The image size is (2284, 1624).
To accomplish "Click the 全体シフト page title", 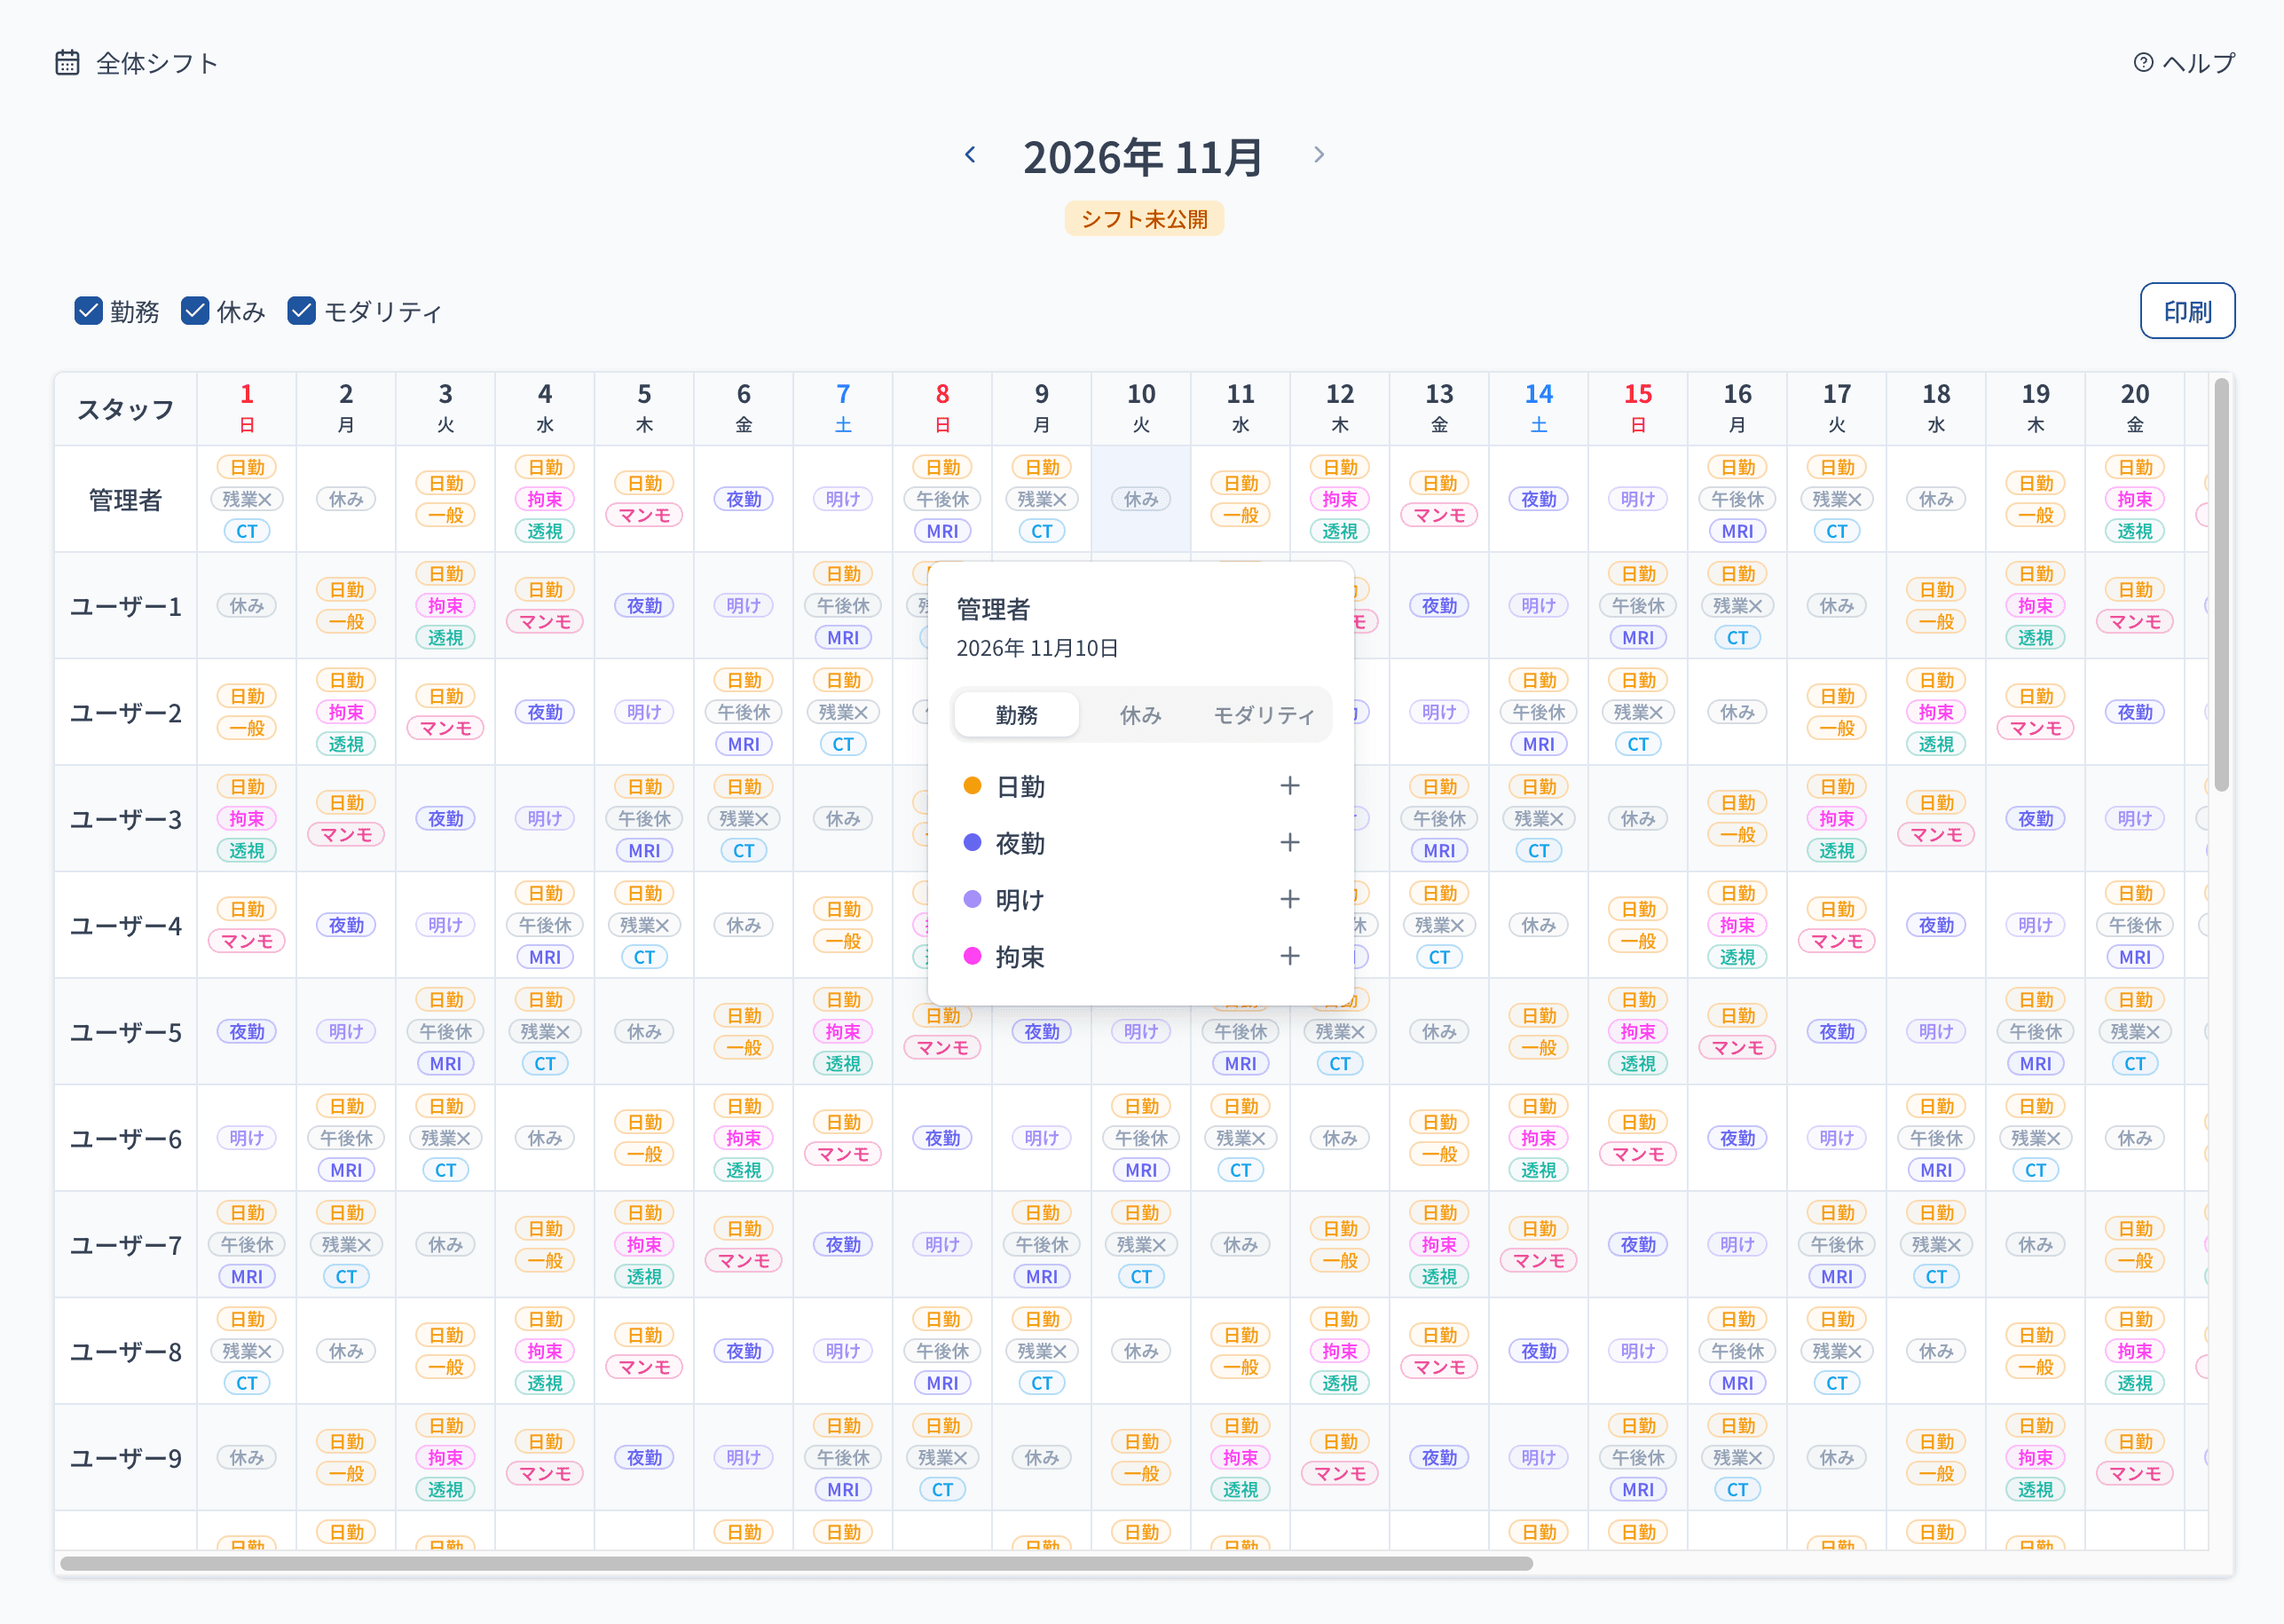I will 157,63.
